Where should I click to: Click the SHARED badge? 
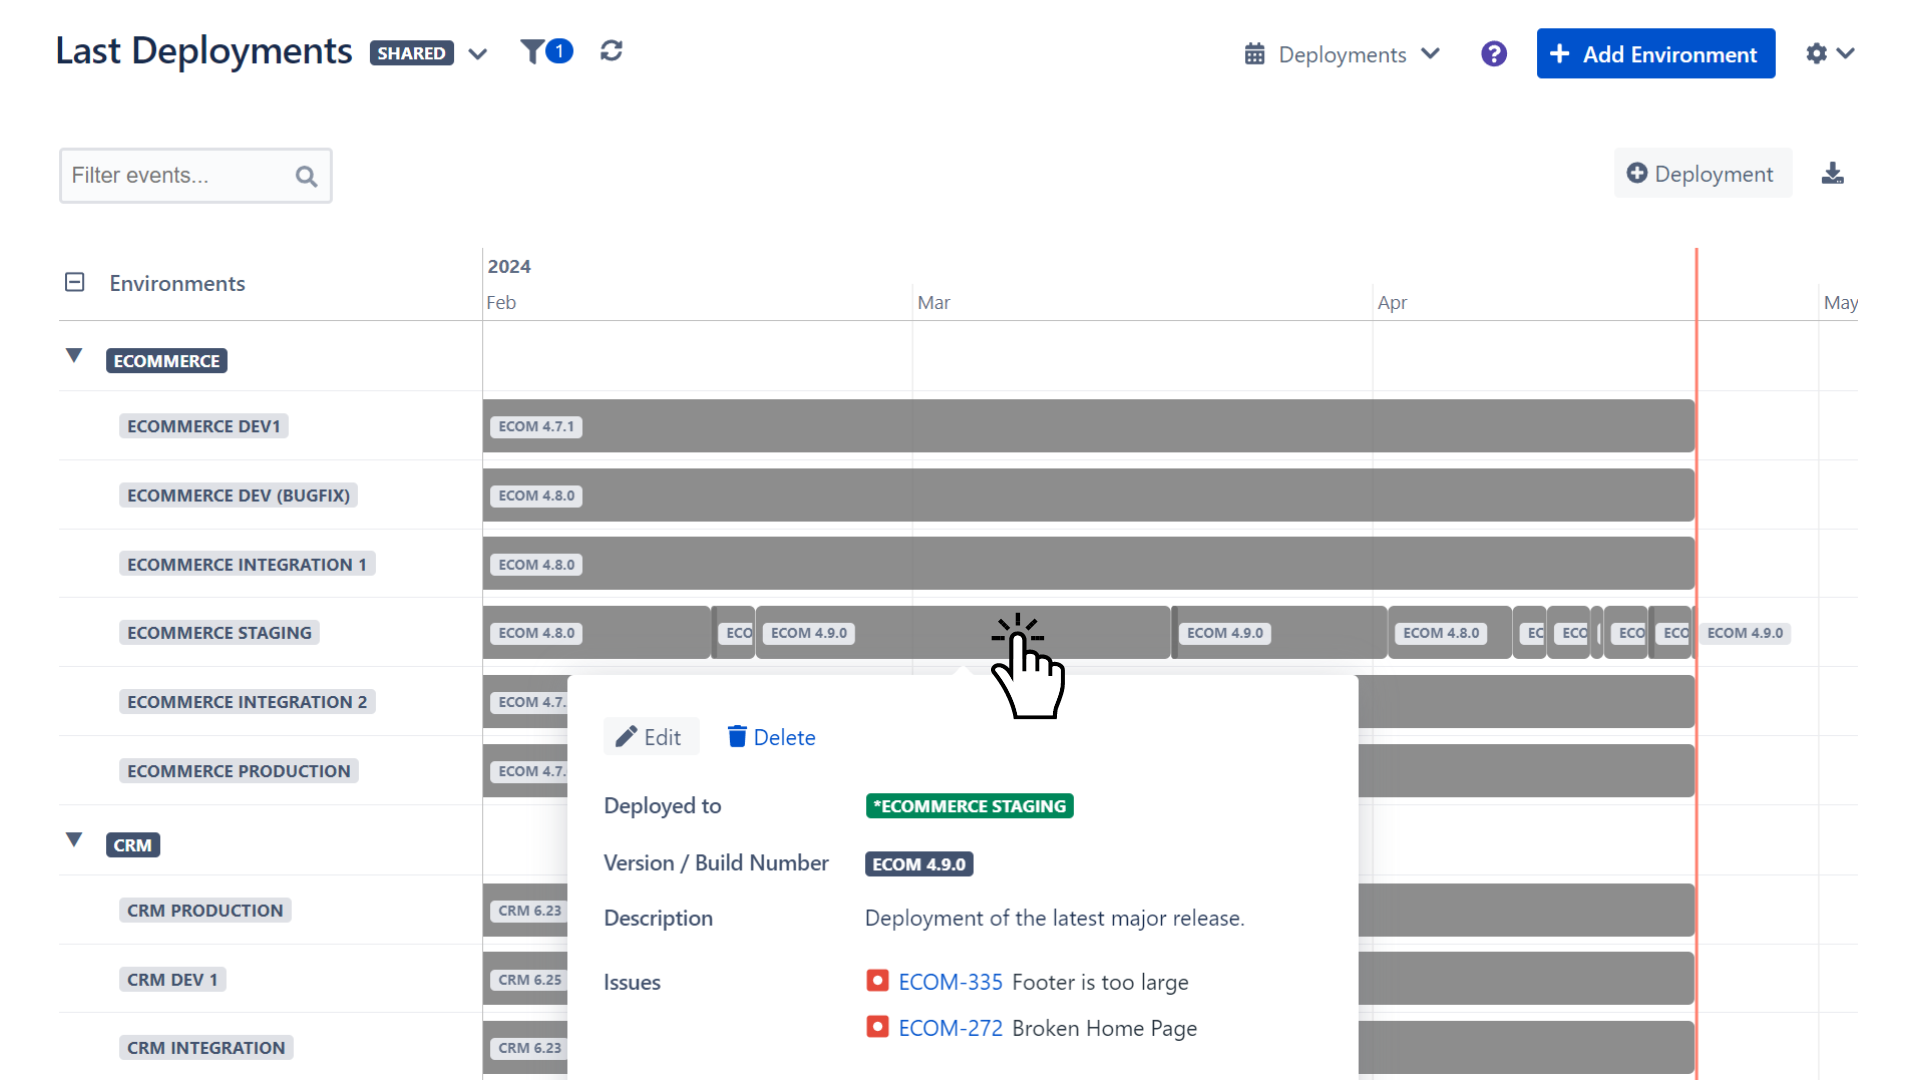(x=411, y=54)
